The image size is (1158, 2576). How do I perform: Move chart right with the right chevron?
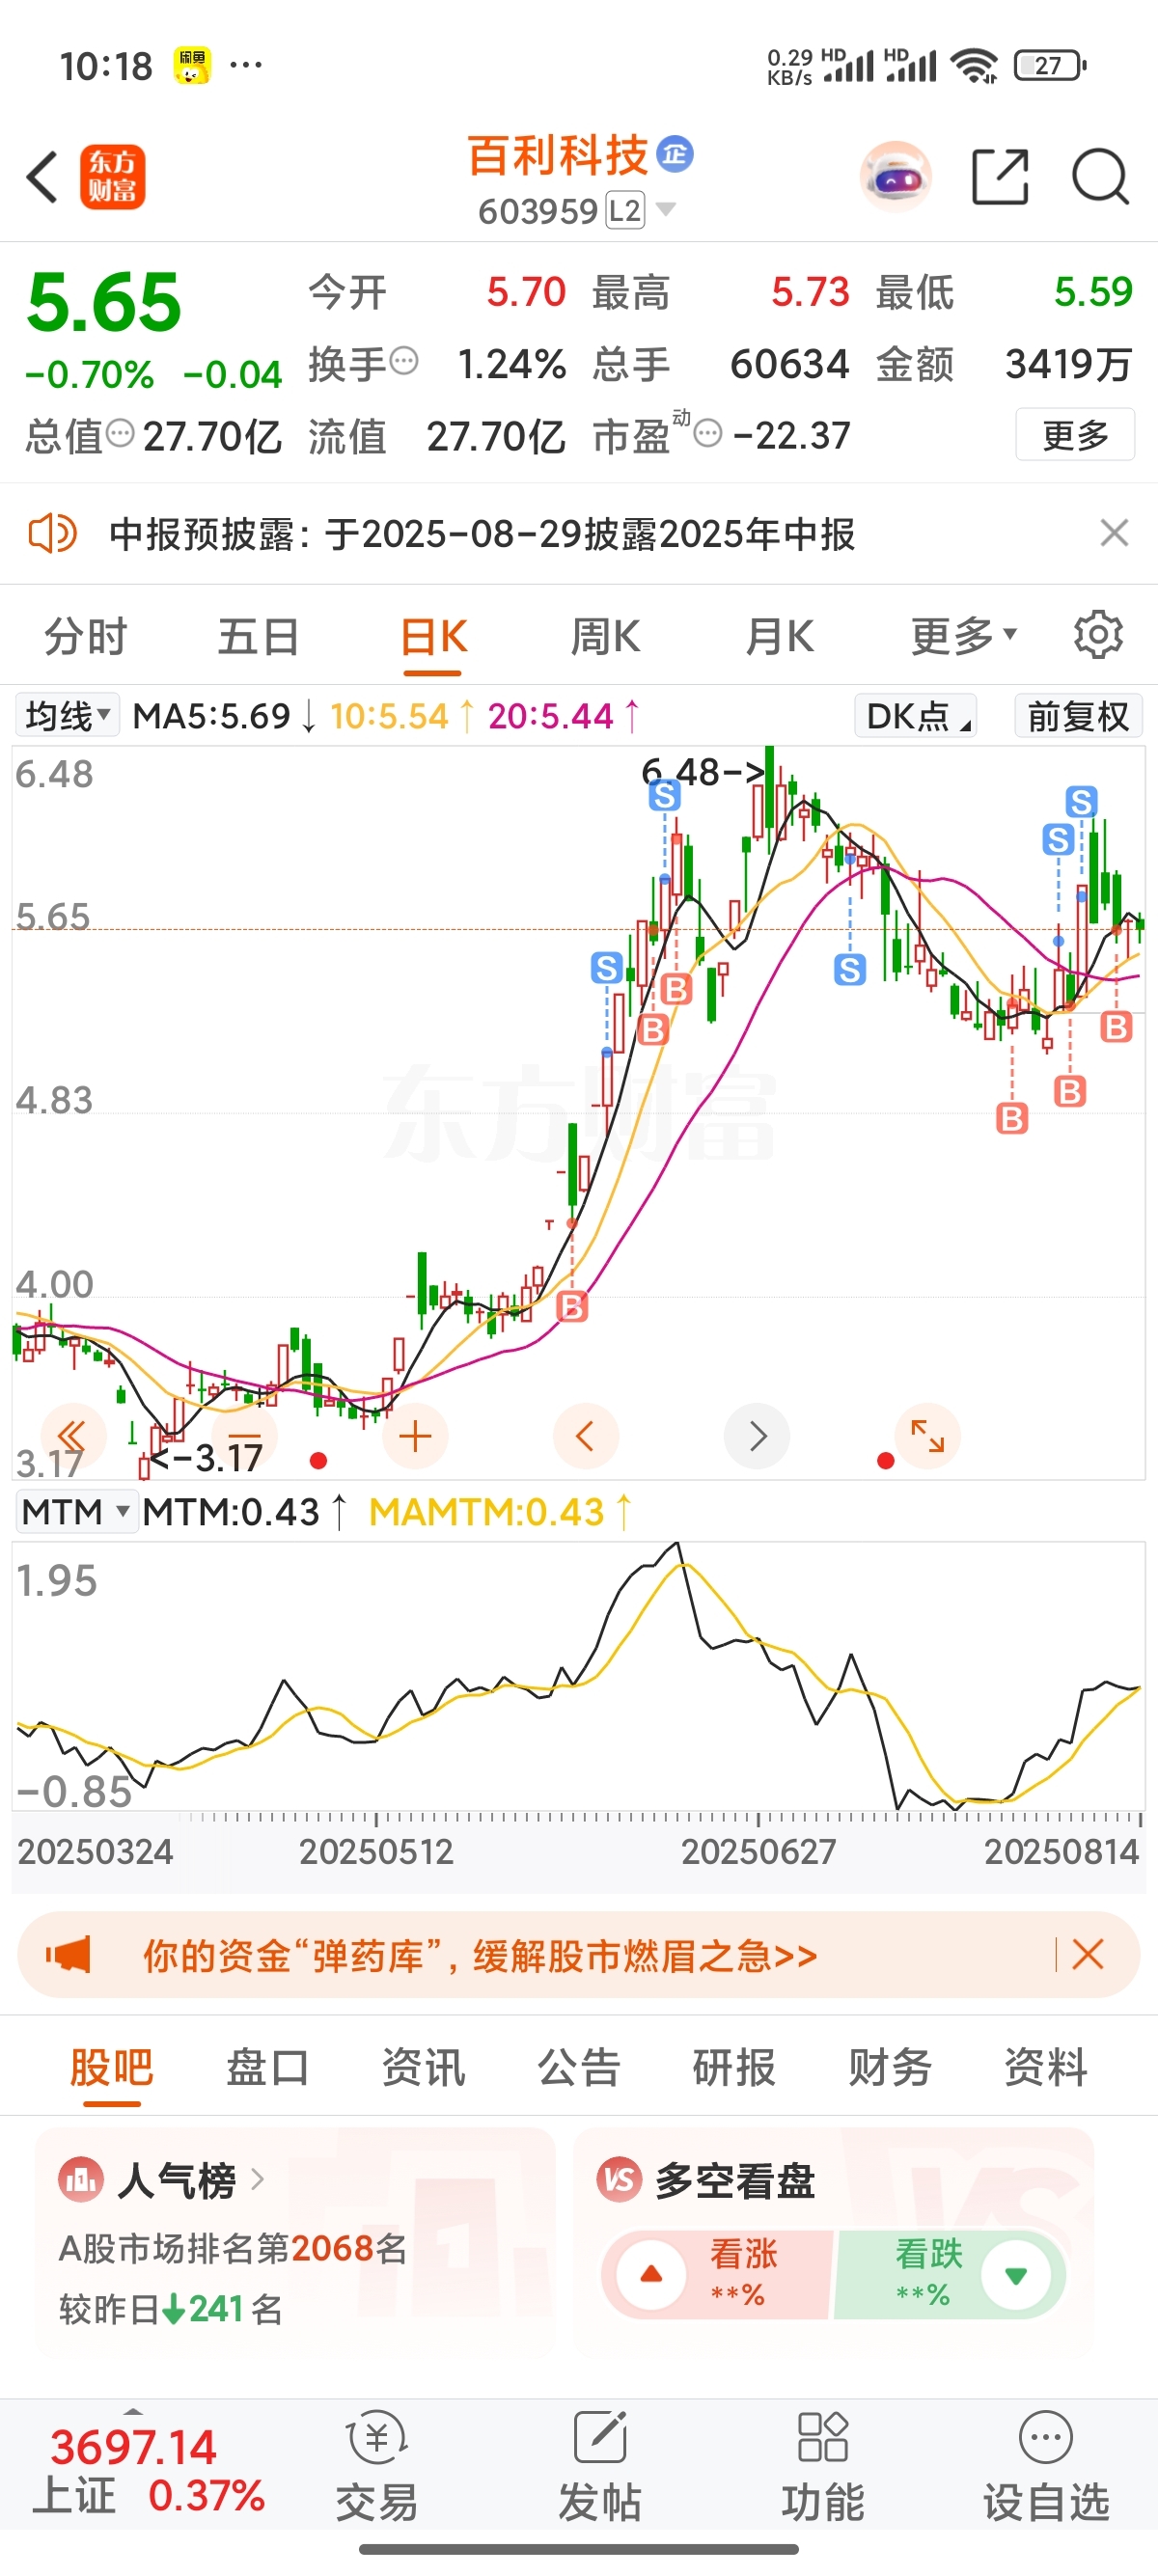(x=757, y=1436)
